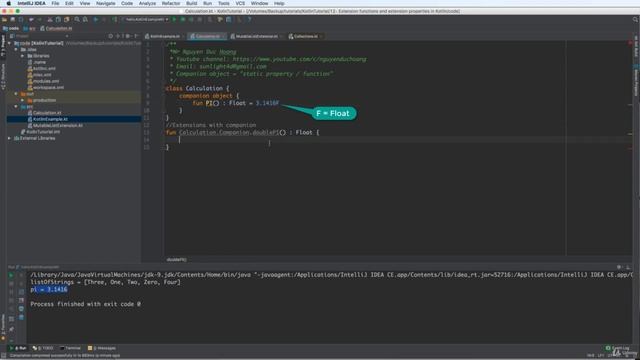Click the doublePI() breadcrumb below the editor
640x360 pixels.
tap(176, 260)
